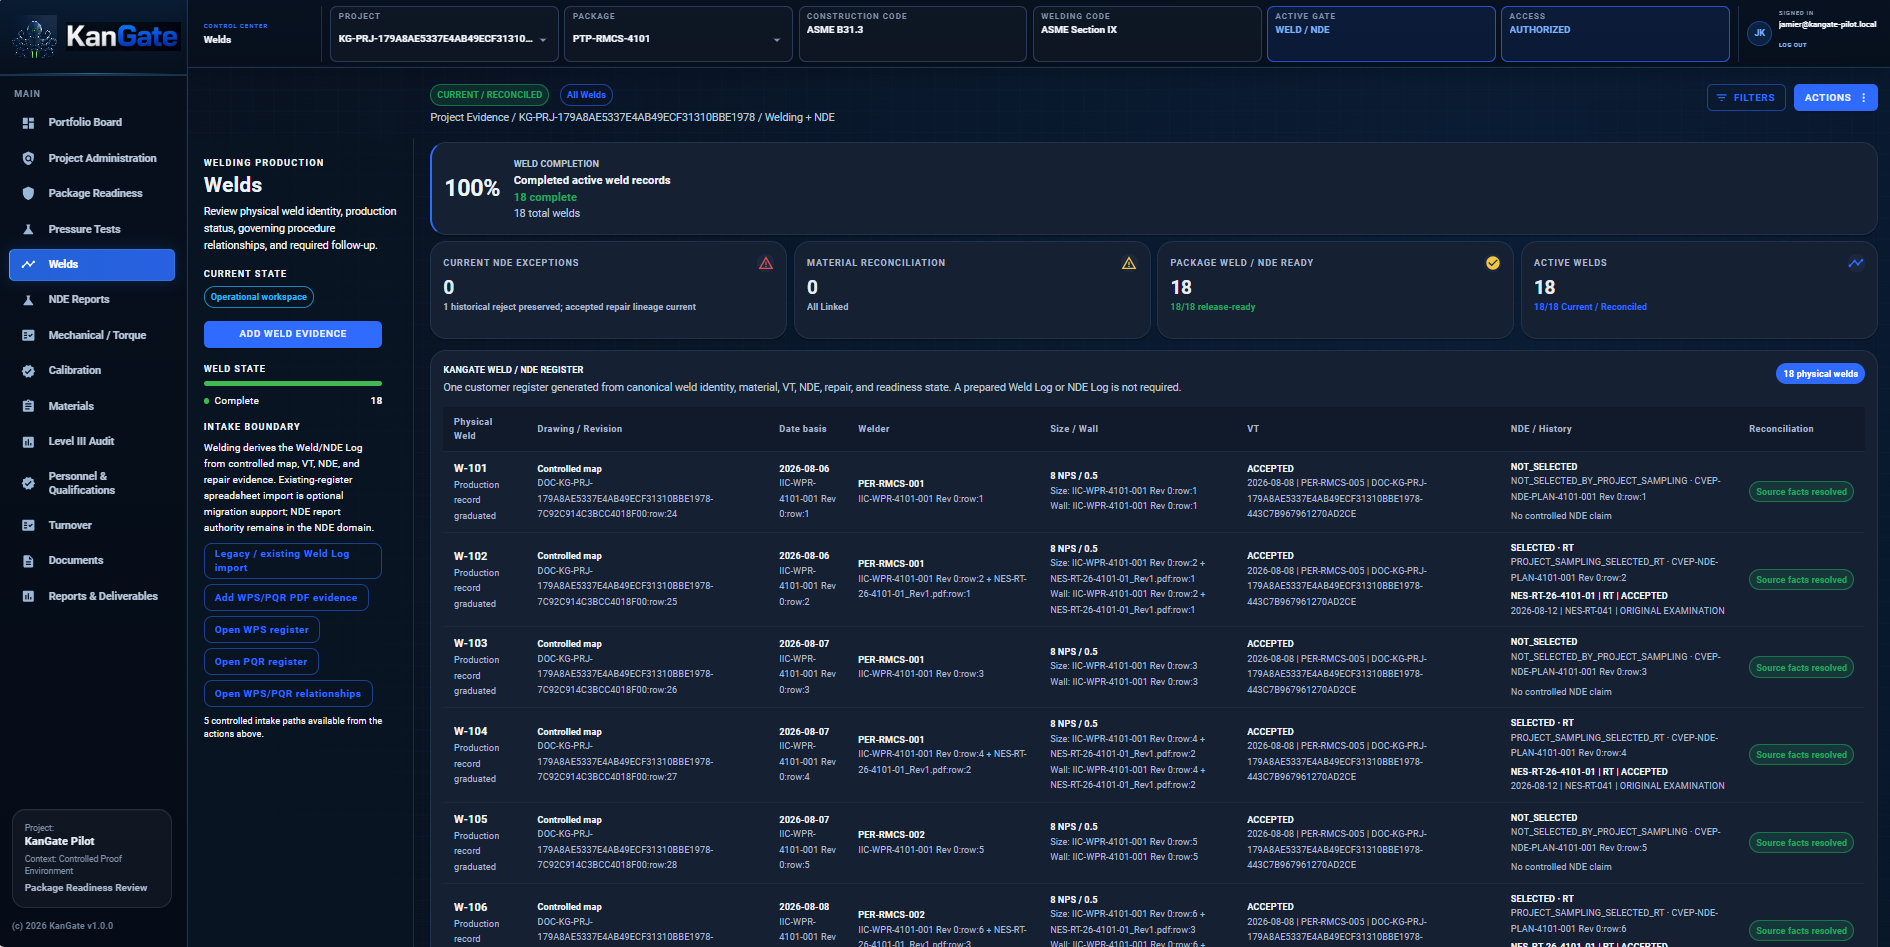Open Filters panel
Screen dimensions: 1890x947
click(1746, 98)
